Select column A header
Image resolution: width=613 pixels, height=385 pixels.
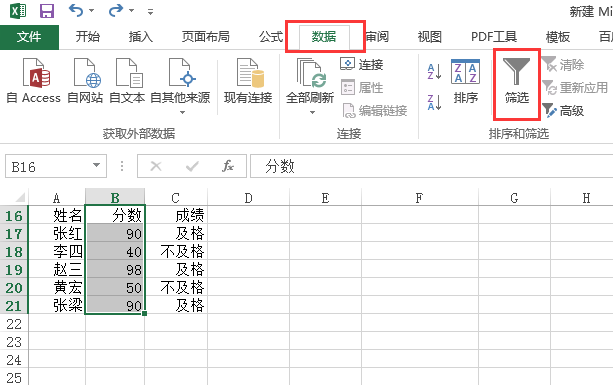pyautogui.click(x=57, y=198)
